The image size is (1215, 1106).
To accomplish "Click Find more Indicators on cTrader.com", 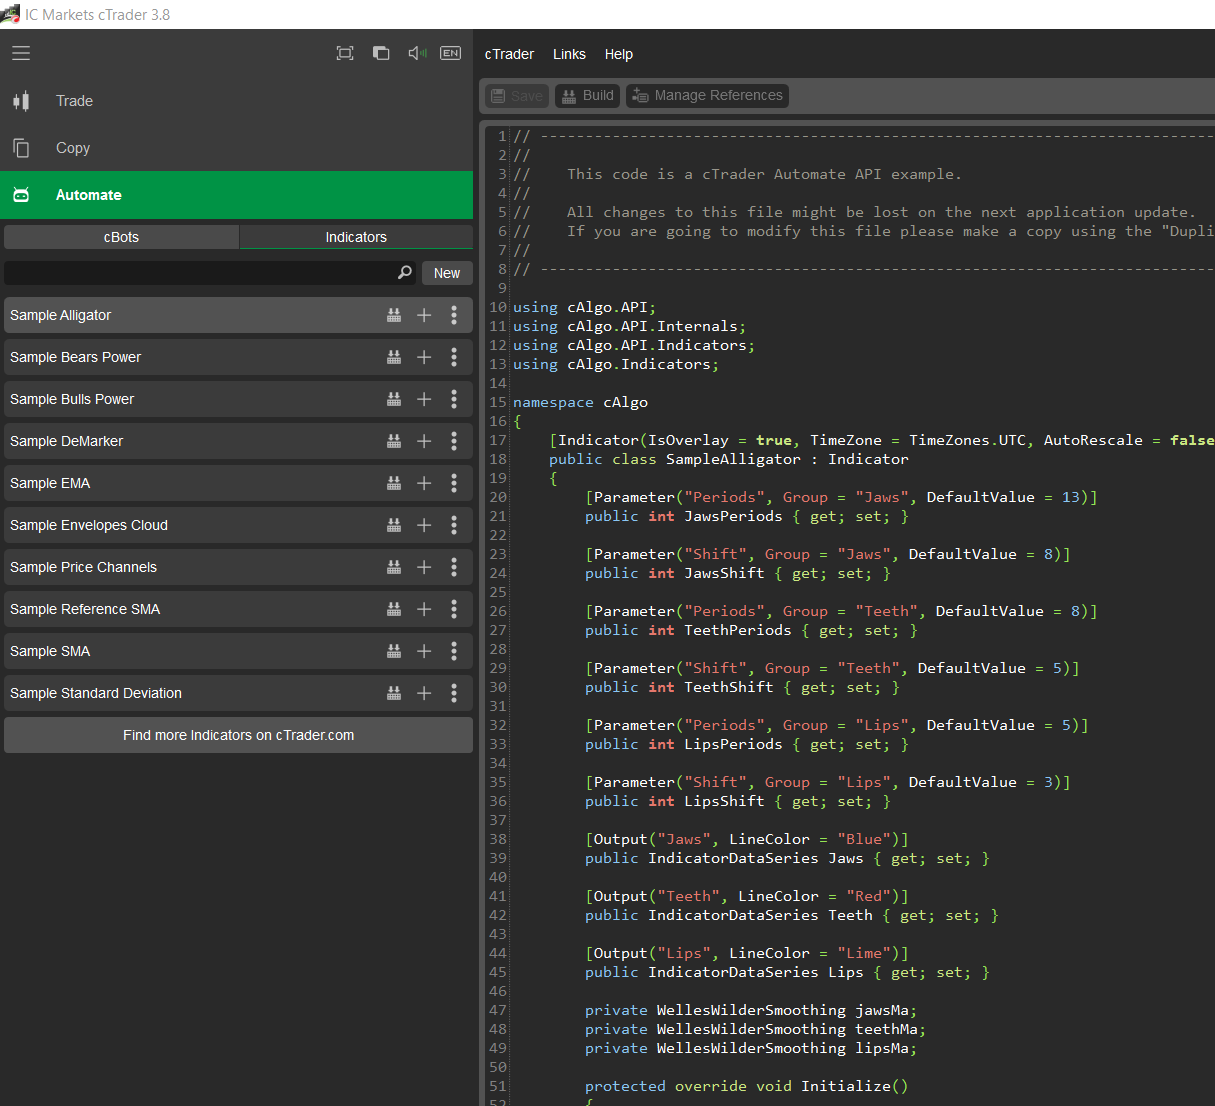I will tap(238, 735).
